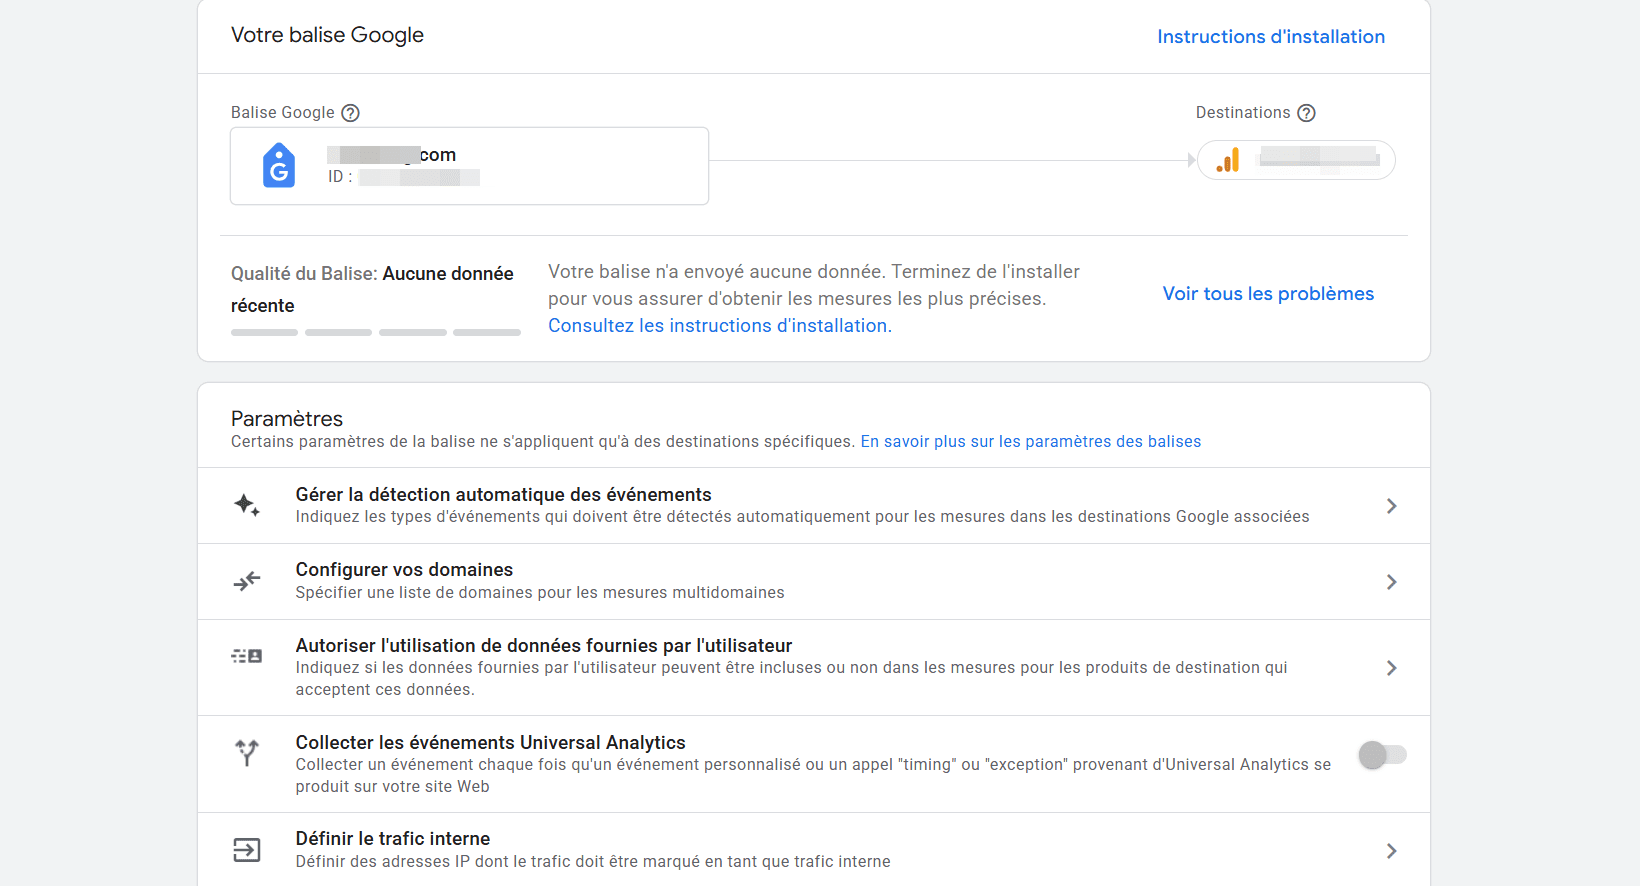Screen dimensions: 1640x886
Task: Open Gérer la détection automatique des événements
Action: coord(814,506)
